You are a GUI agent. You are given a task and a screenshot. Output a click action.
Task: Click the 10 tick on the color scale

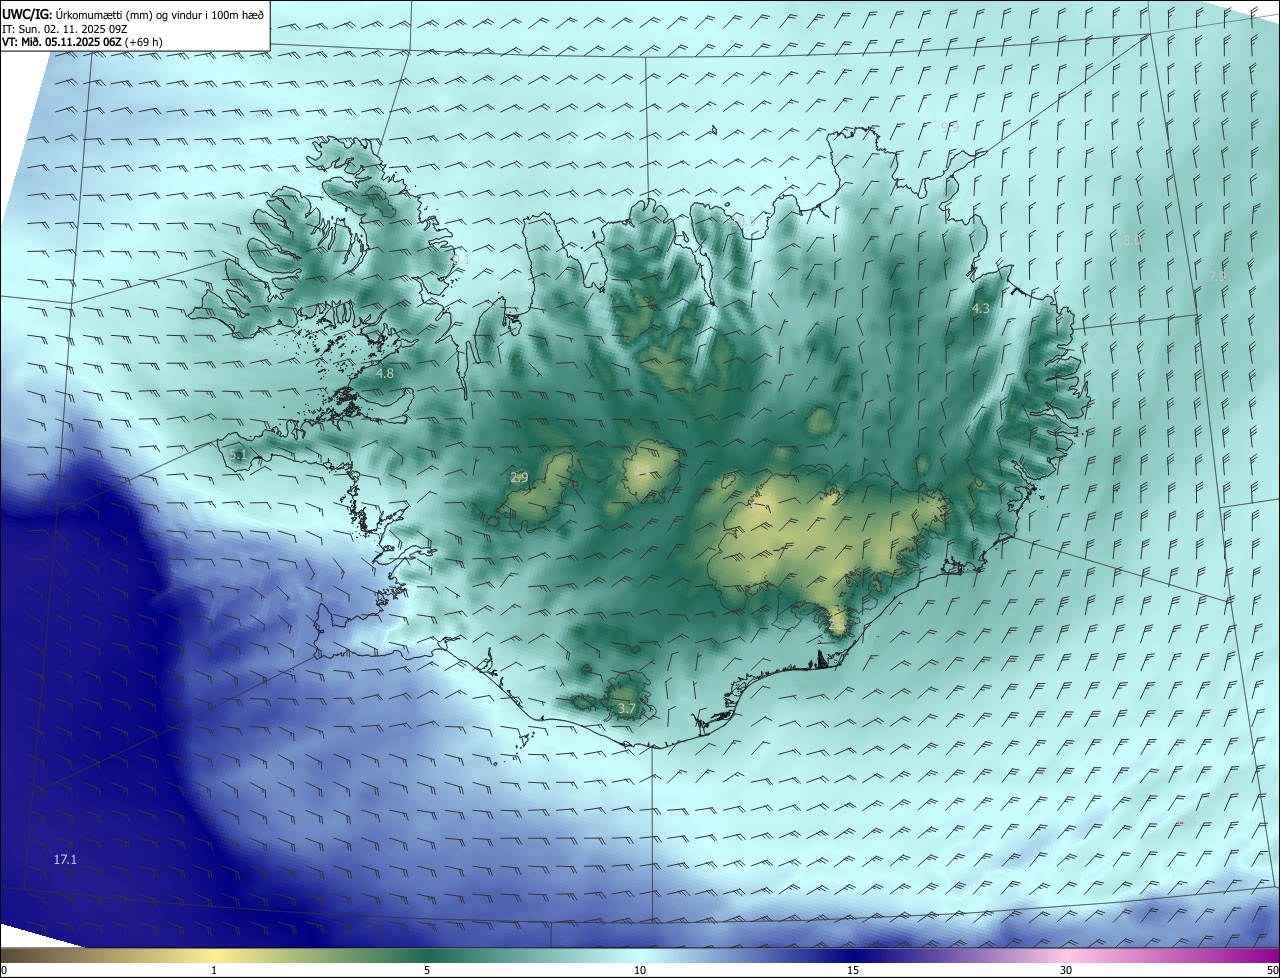tap(640, 971)
